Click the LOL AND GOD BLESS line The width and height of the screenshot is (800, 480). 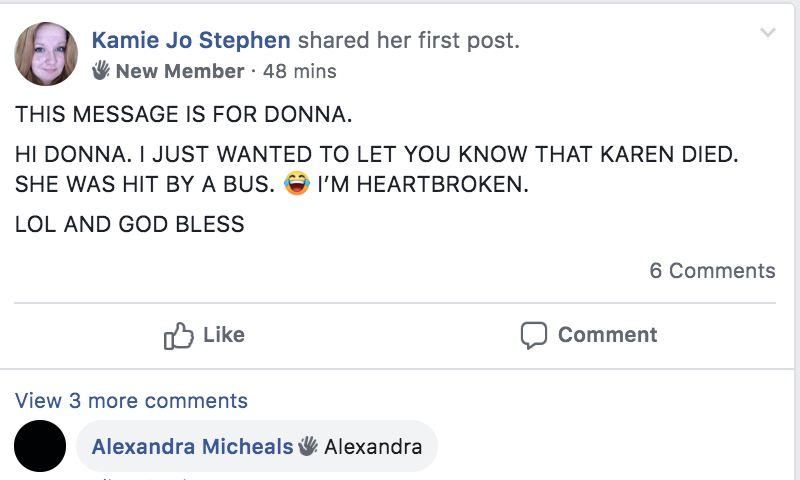coord(130,224)
